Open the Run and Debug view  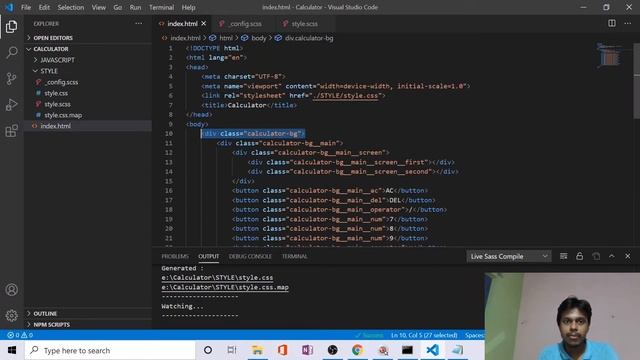point(11,104)
